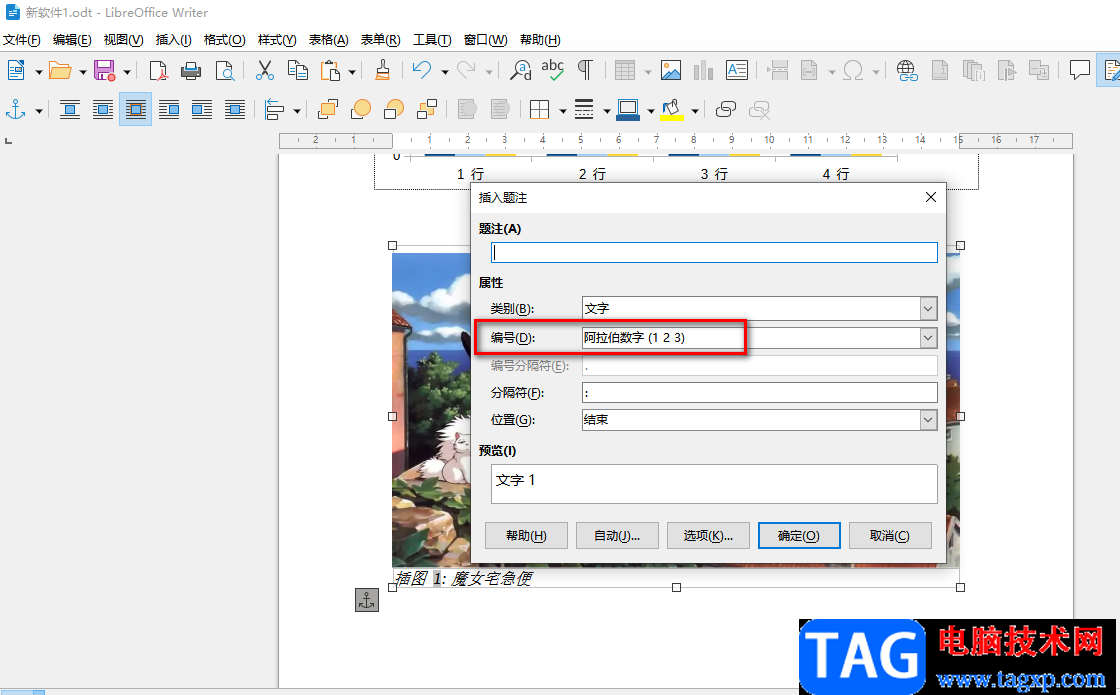Click the Insert Text Box icon
Screen dimensions: 1120x695
click(736, 71)
